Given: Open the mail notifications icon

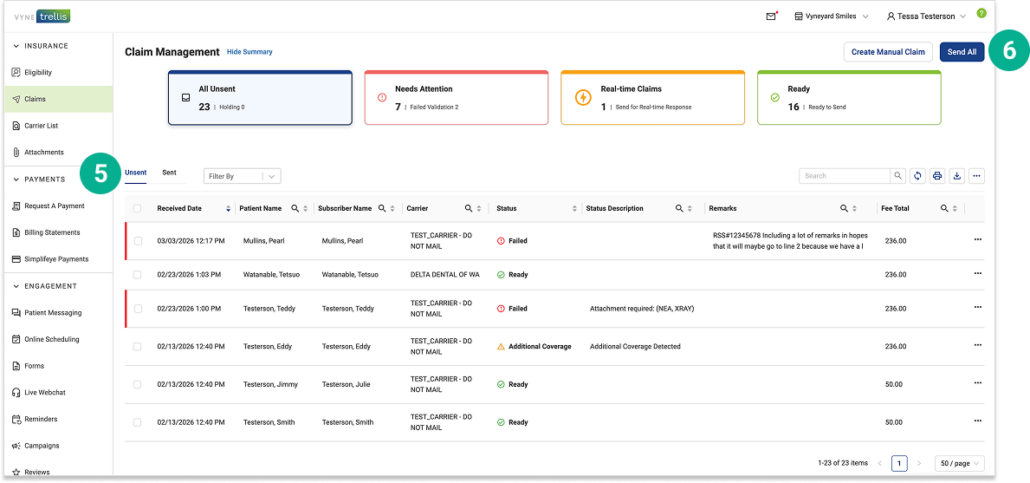Looking at the screenshot, I should point(771,16).
